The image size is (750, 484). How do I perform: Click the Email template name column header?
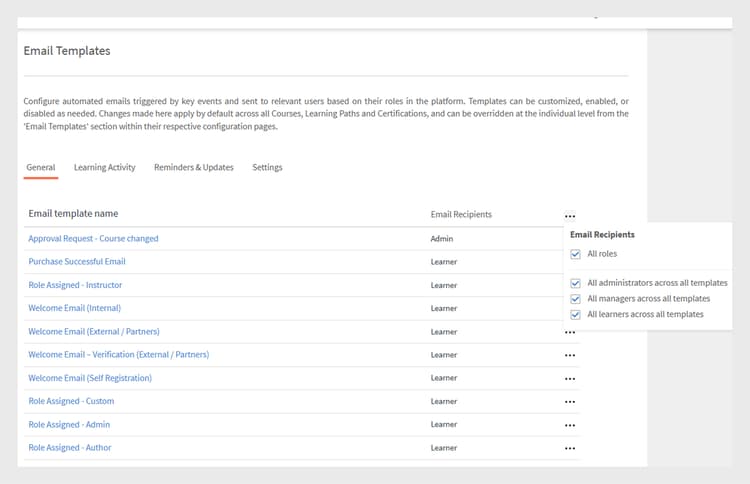pos(73,214)
